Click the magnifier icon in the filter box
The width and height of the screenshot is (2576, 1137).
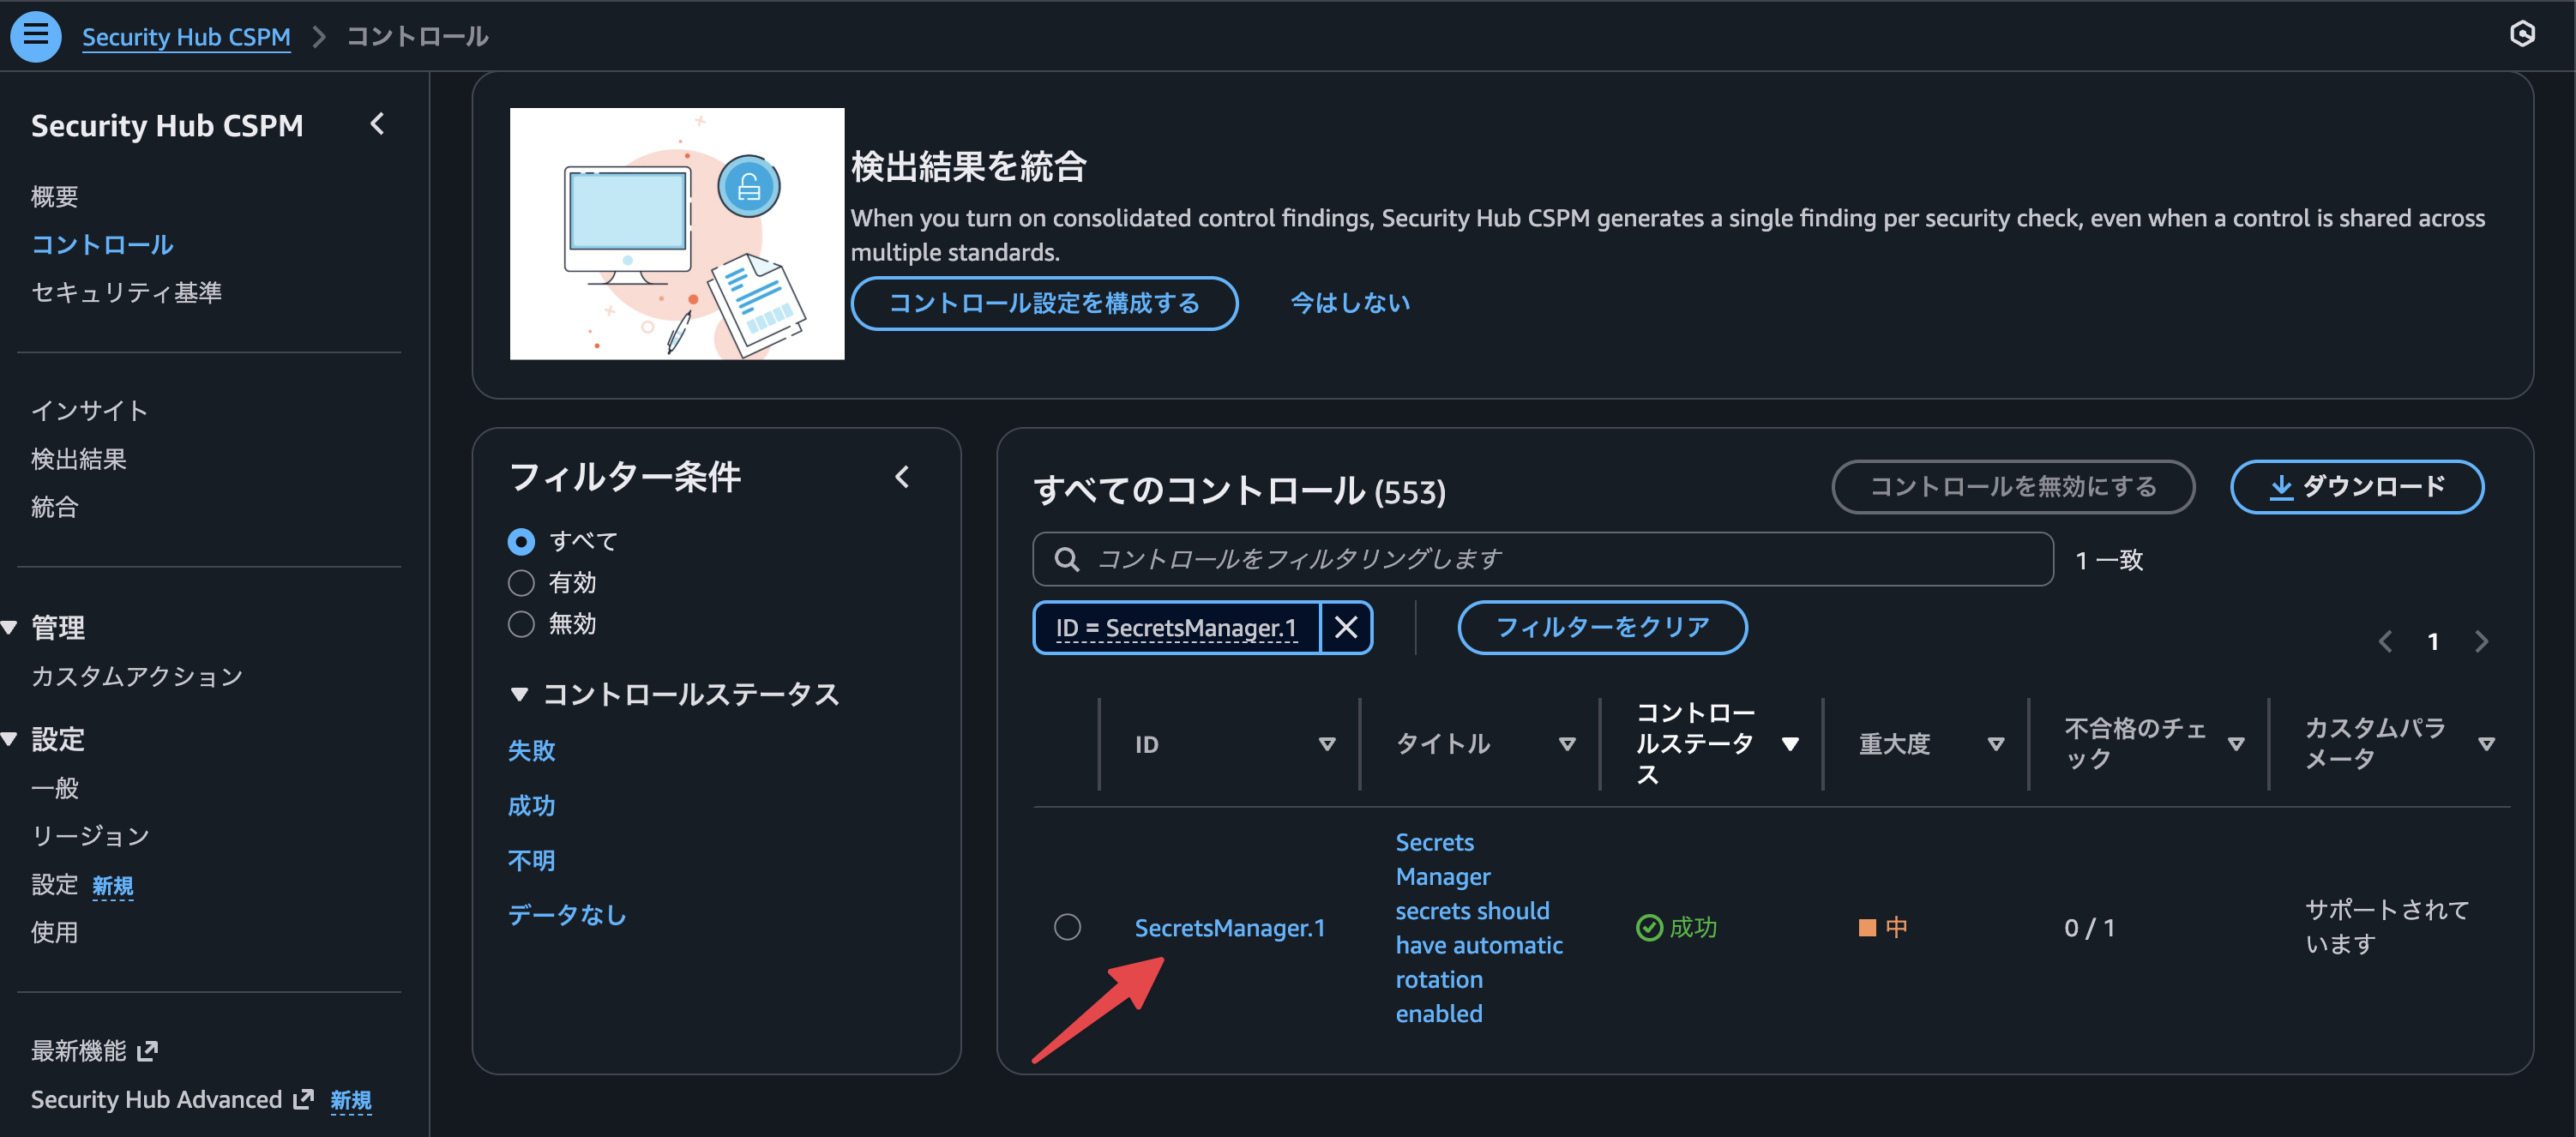pos(1067,559)
